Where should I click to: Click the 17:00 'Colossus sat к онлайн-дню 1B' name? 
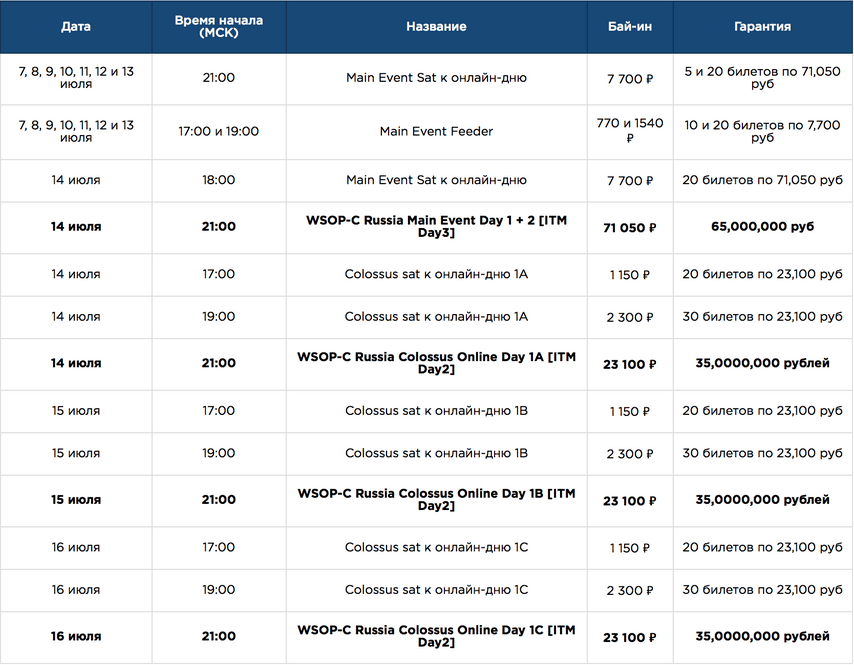pyautogui.click(x=436, y=411)
